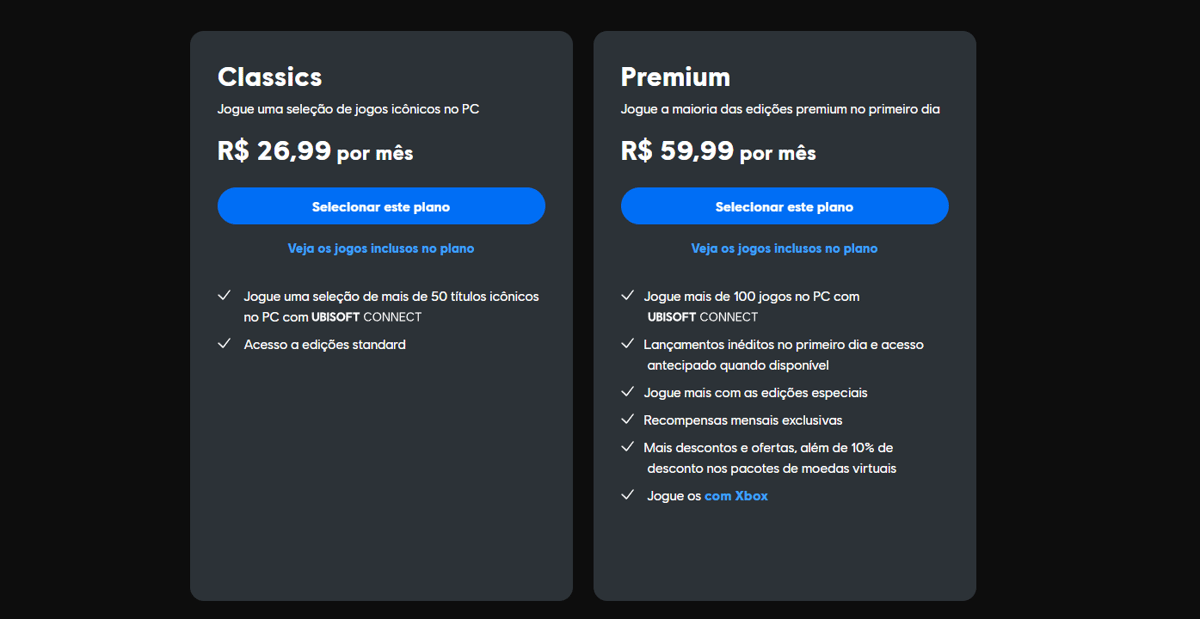This screenshot has height=619, width=1200.
Task: Click checkmark beside 'edições especiais' feature
Action: click(627, 392)
